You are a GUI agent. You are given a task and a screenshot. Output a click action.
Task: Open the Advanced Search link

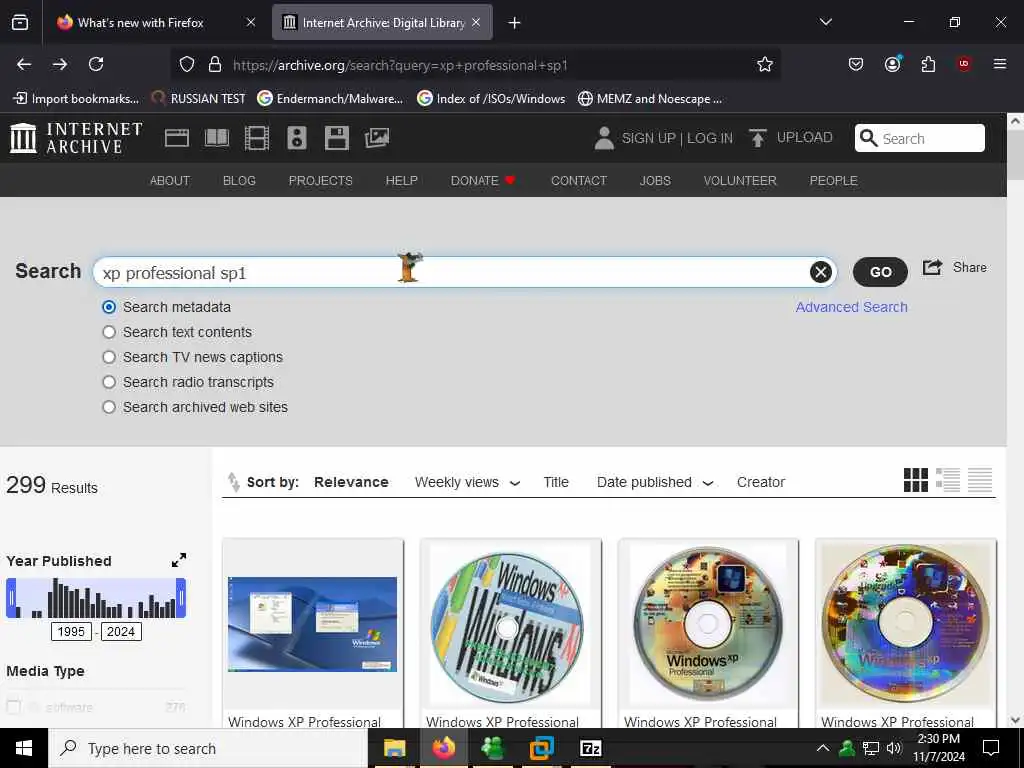tap(851, 307)
